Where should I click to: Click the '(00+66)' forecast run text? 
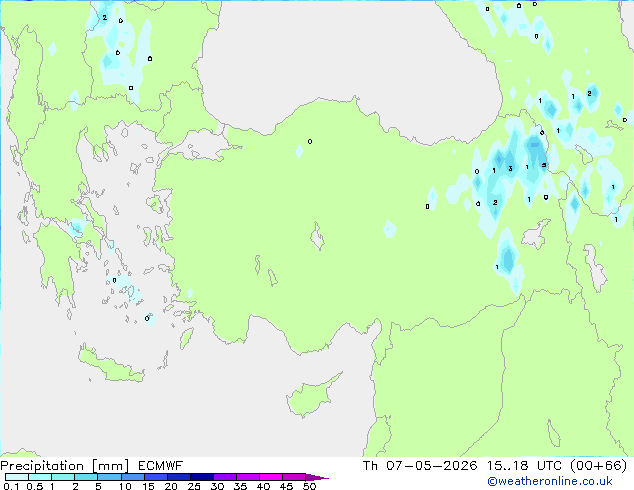click(x=598, y=466)
